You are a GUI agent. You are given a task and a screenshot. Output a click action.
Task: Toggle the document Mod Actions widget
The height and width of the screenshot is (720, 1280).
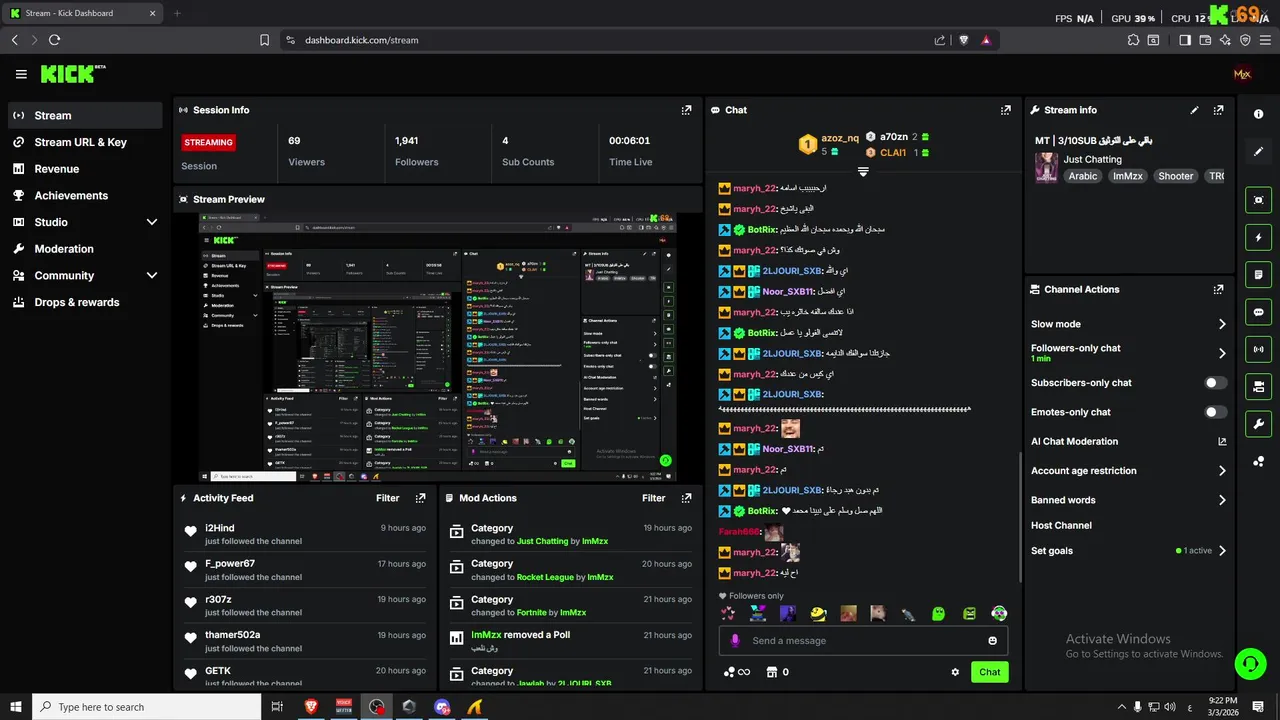[1259, 274]
